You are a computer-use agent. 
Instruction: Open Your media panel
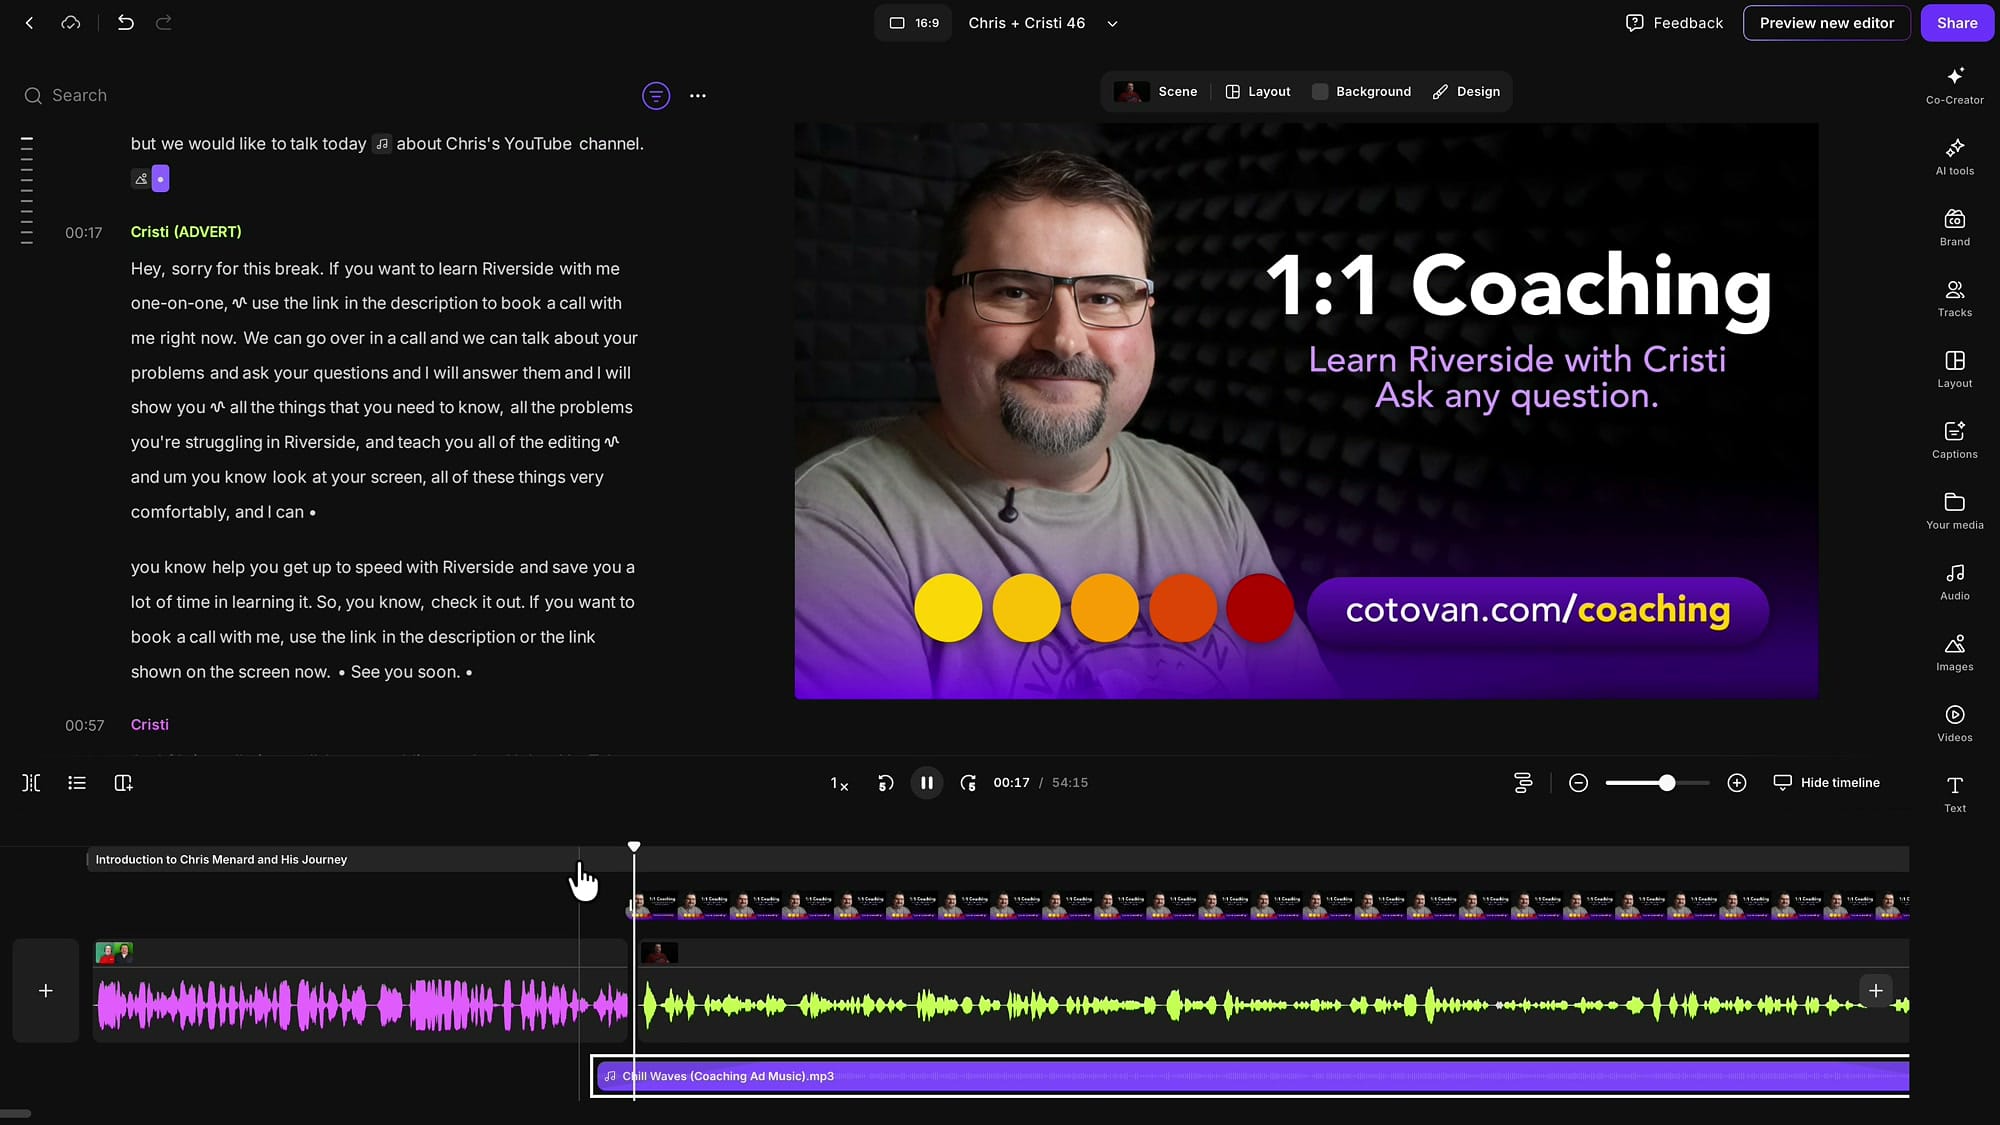click(x=1954, y=512)
